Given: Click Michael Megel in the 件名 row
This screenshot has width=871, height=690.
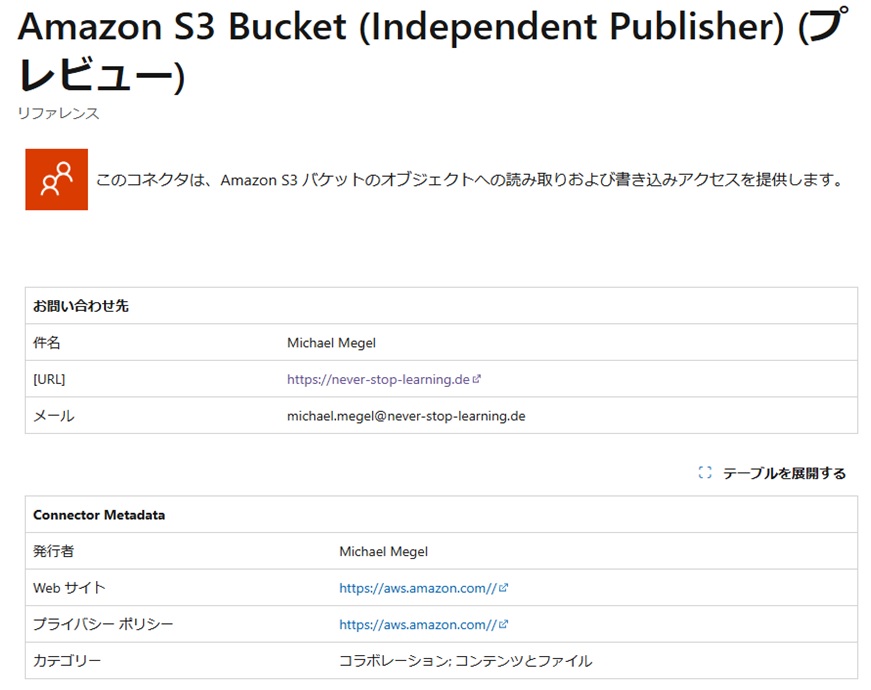Looking at the screenshot, I should pyautogui.click(x=332, y=343).
